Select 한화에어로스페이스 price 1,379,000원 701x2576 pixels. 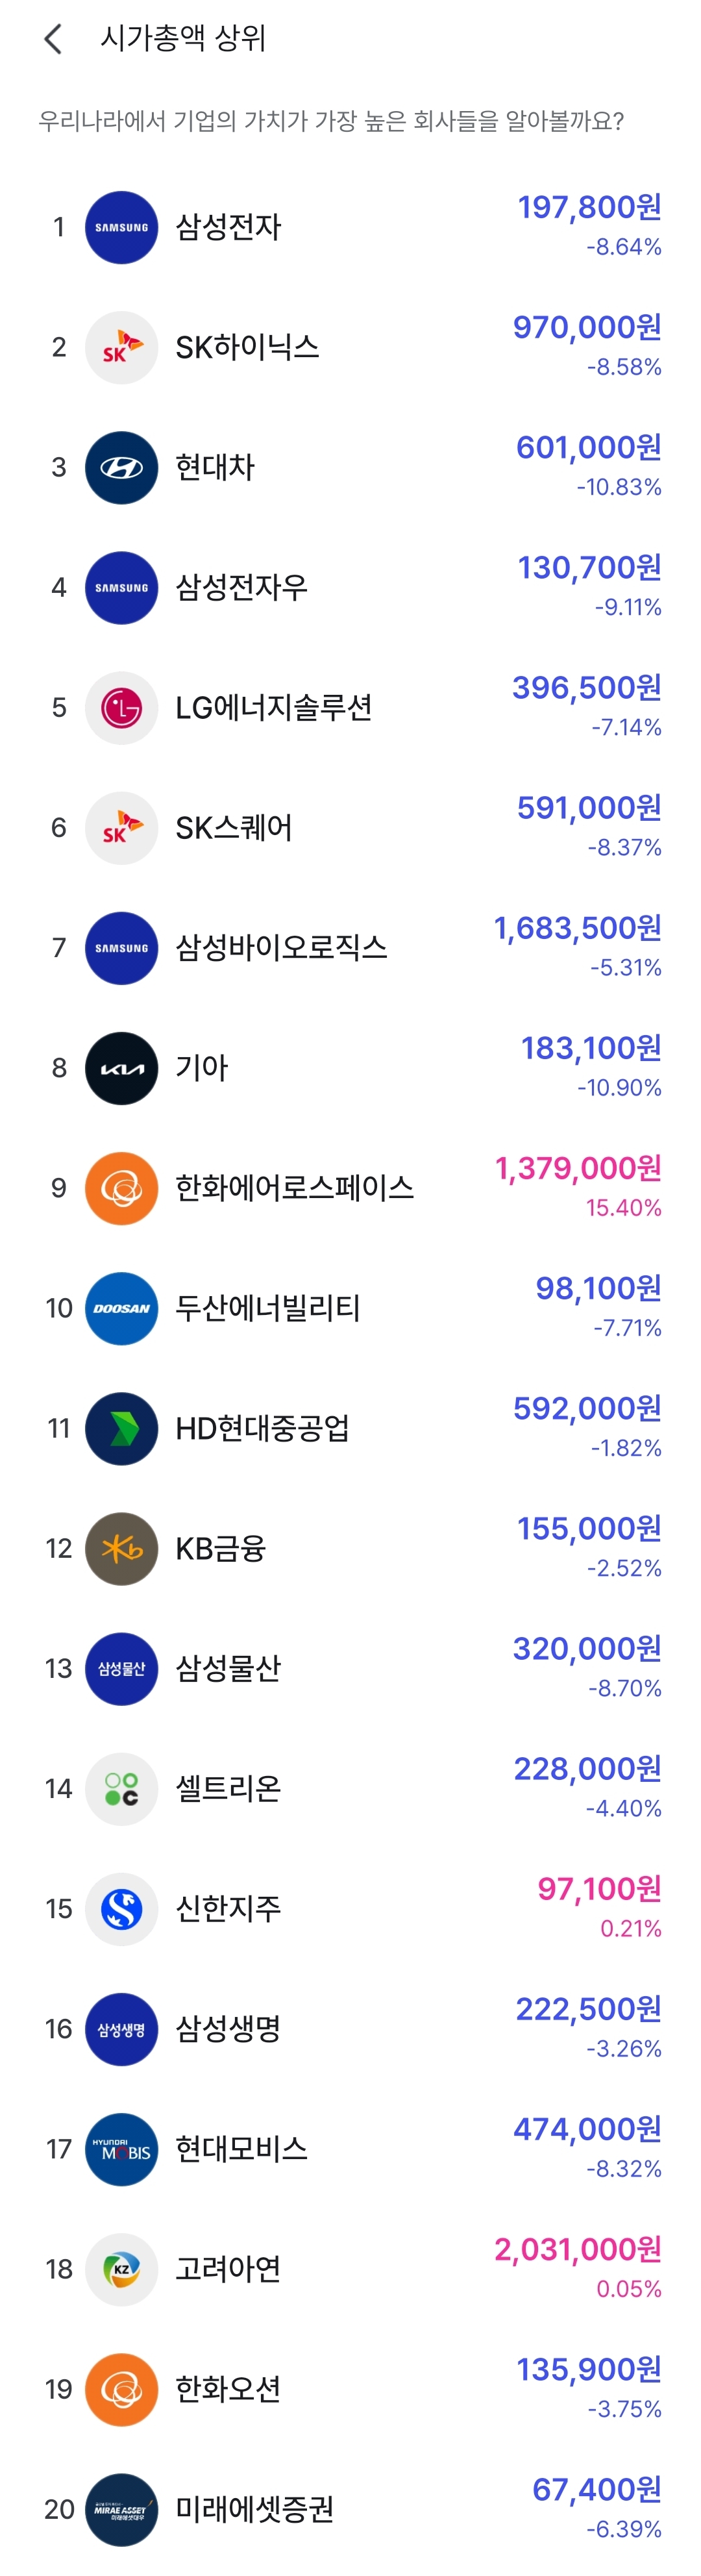tap(578, 1168)
